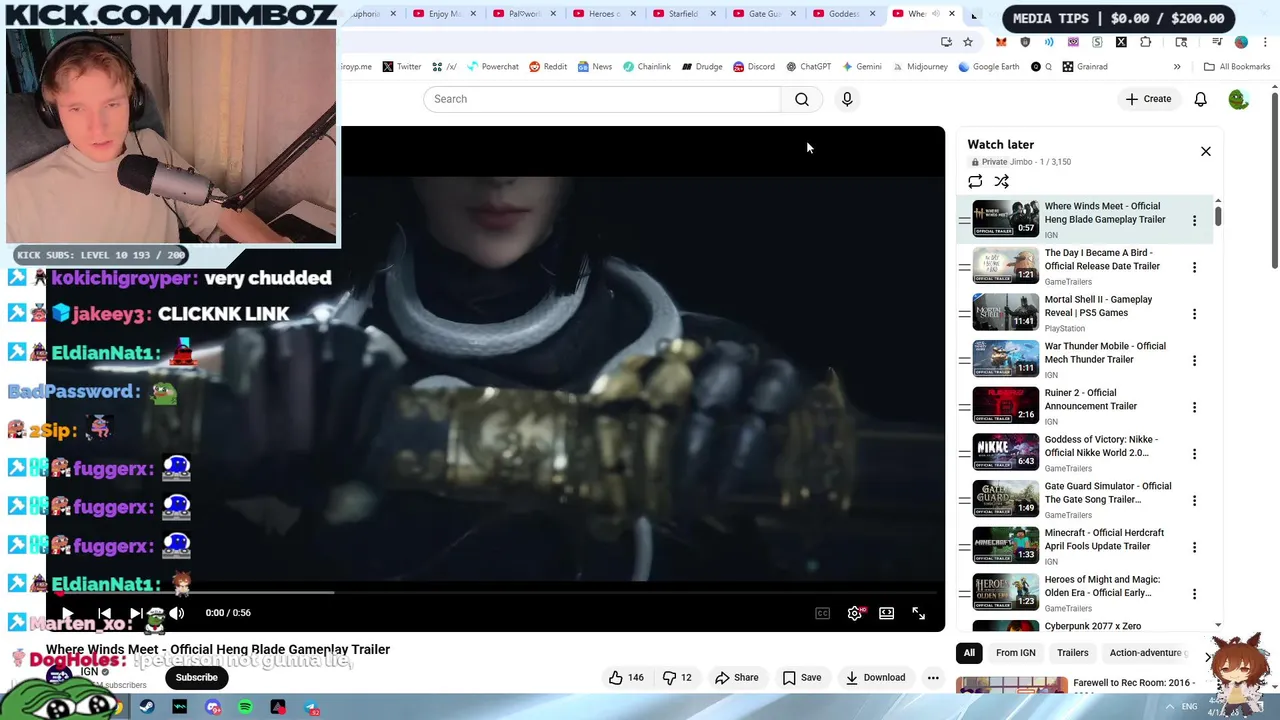Focus the YouTube search field
This screenshot has width=1280, height=720.
click(602, 99)
